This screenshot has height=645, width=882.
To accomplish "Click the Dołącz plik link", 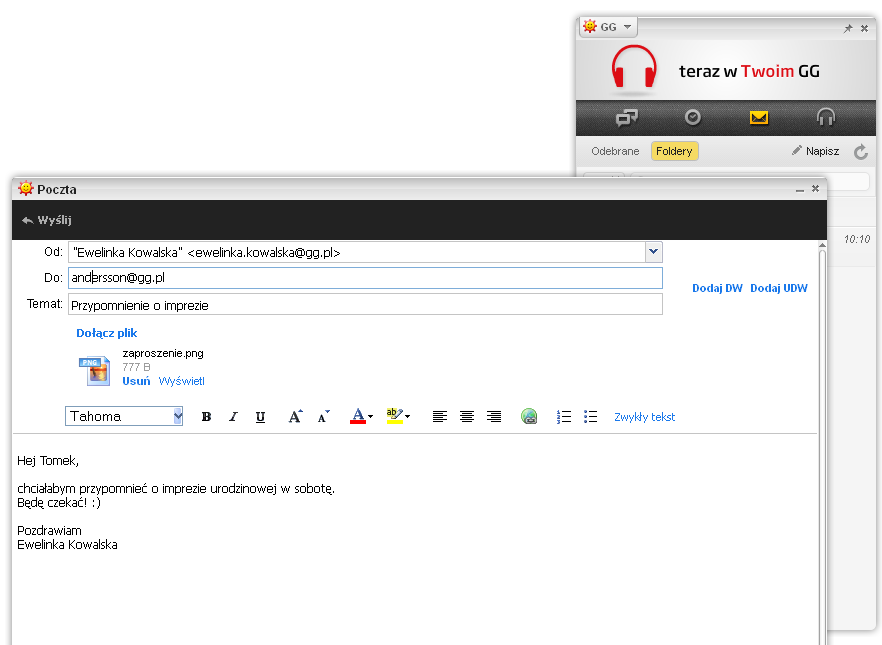I will point(107,333).
